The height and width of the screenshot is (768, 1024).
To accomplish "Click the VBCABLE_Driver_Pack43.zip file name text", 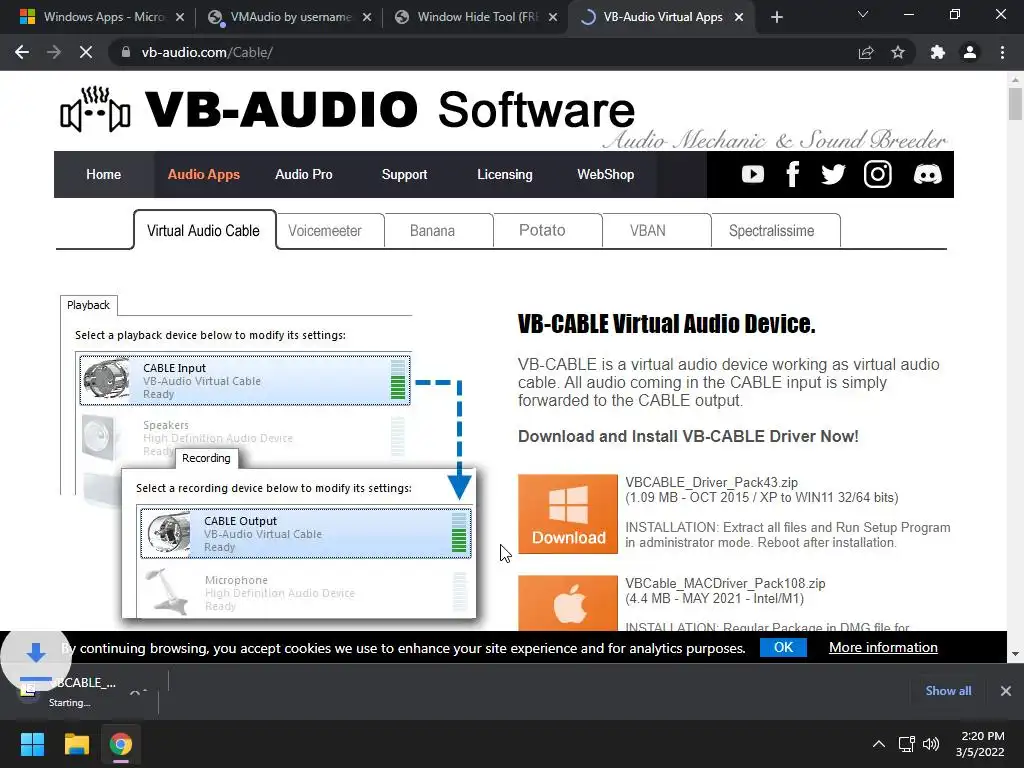I will point(711,483).
